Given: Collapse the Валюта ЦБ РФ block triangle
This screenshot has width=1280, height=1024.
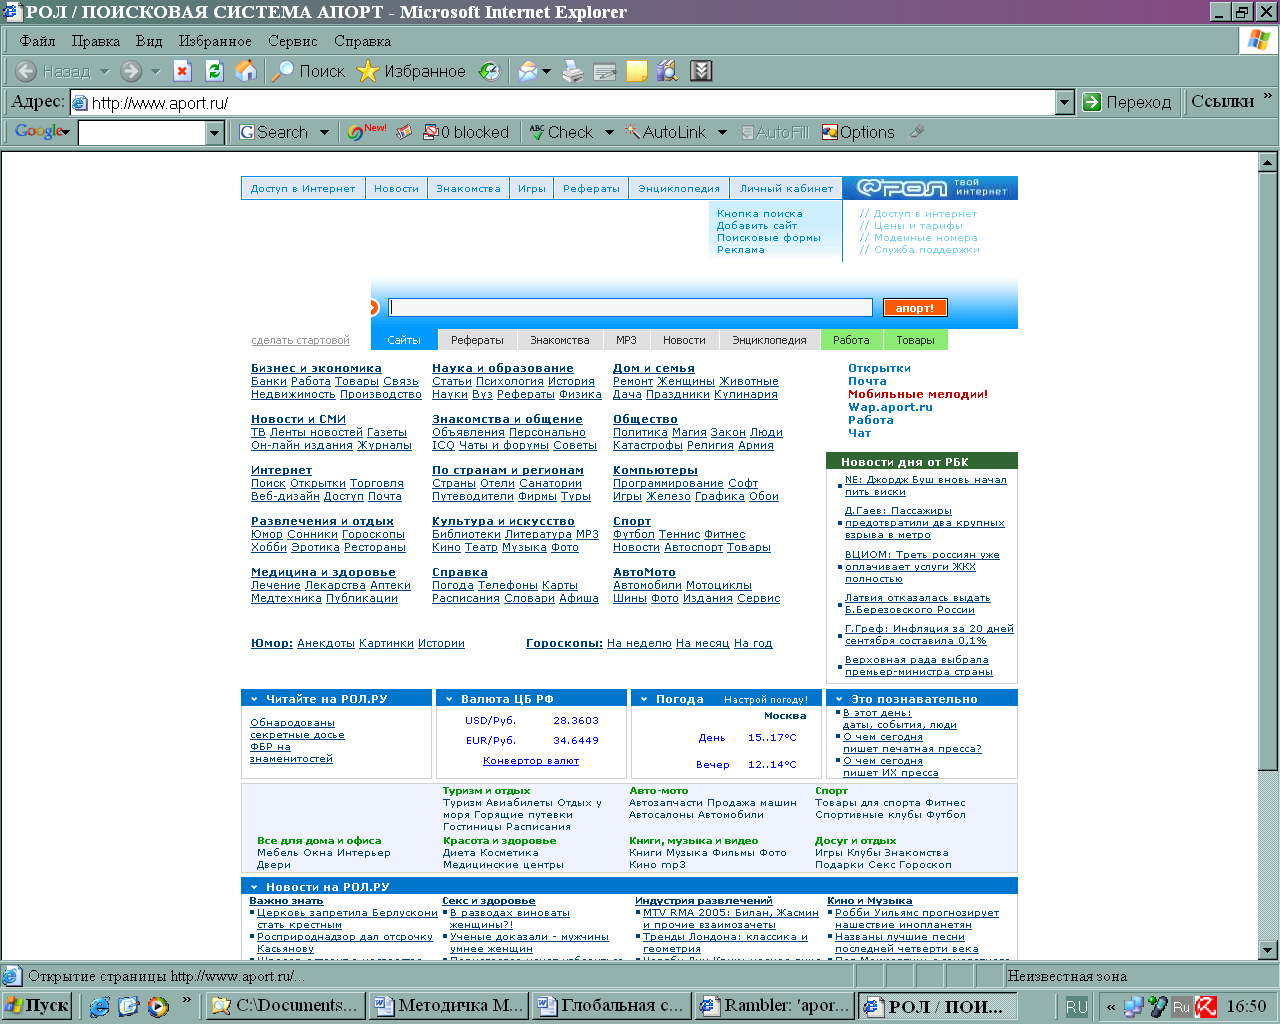Looking at the screenshot, I should 449,699.
